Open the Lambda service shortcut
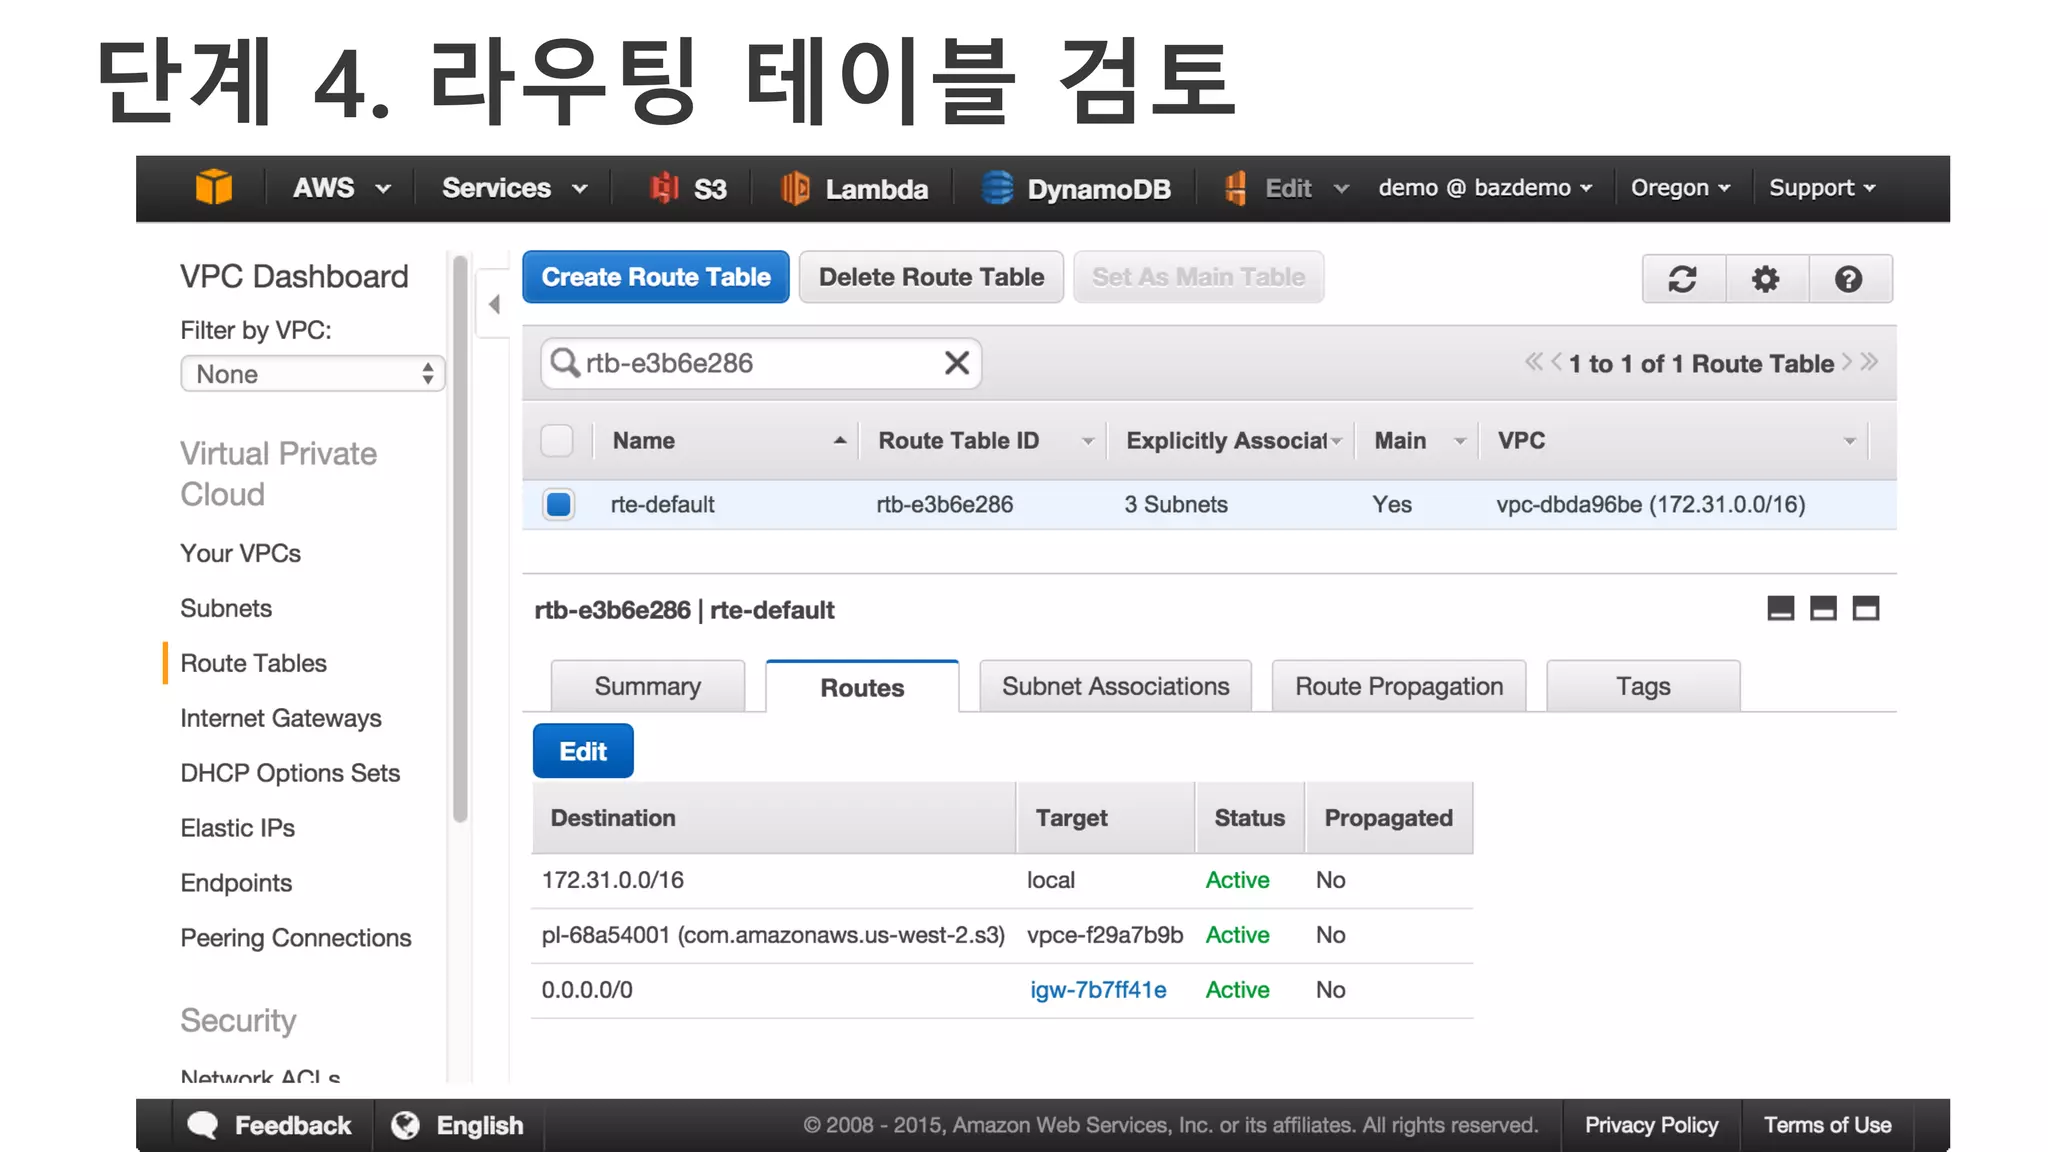 (x=854, y=189)
